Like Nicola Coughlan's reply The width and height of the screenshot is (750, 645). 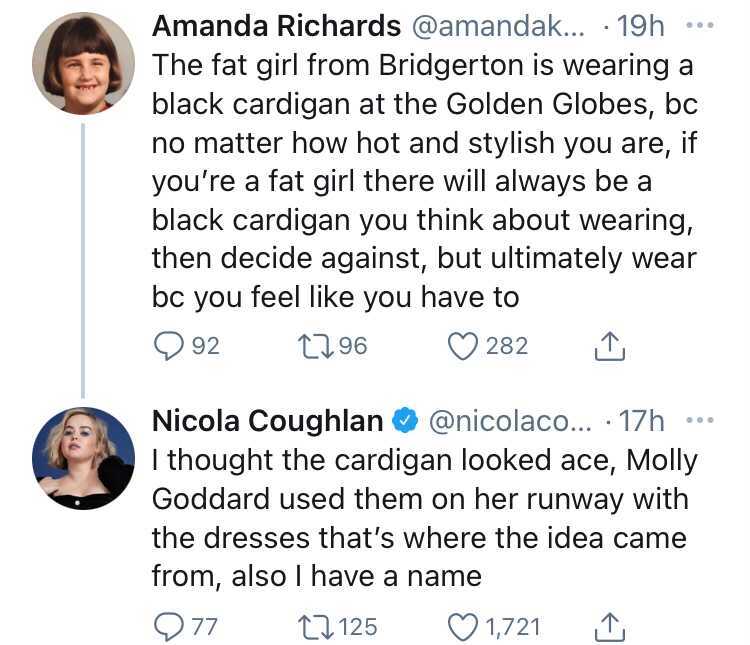tap(461, 627)
